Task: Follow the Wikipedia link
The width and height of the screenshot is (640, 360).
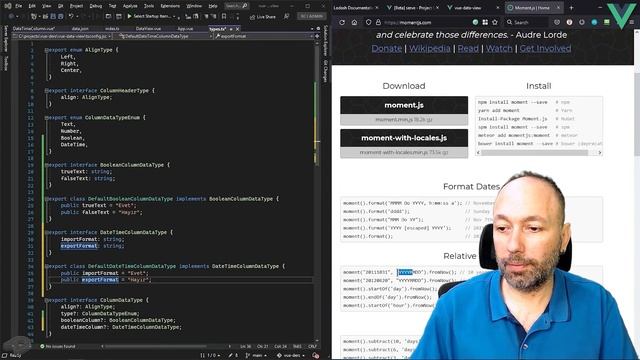Action: [x=429, y=48]
